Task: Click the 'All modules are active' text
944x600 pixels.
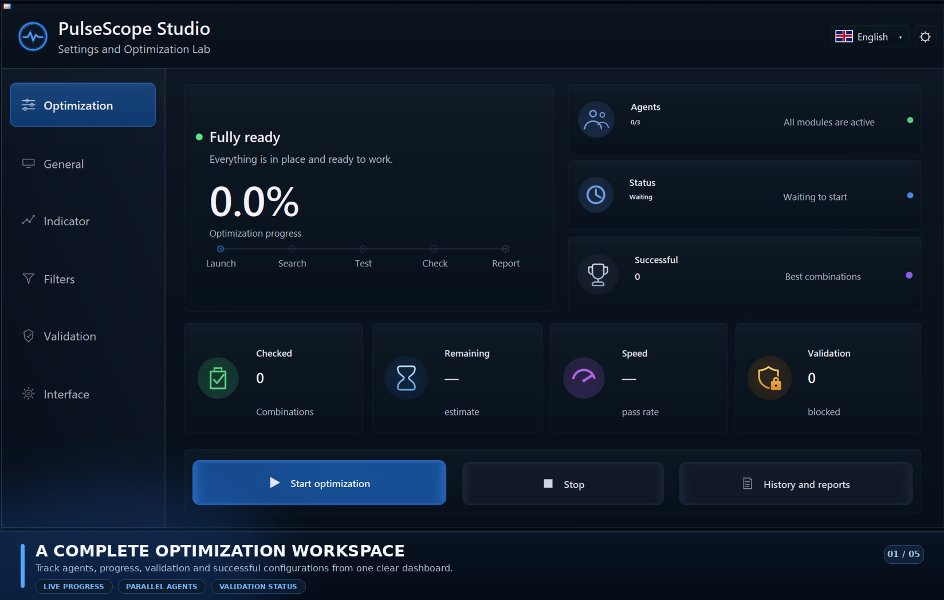Action: pos(828,122)
